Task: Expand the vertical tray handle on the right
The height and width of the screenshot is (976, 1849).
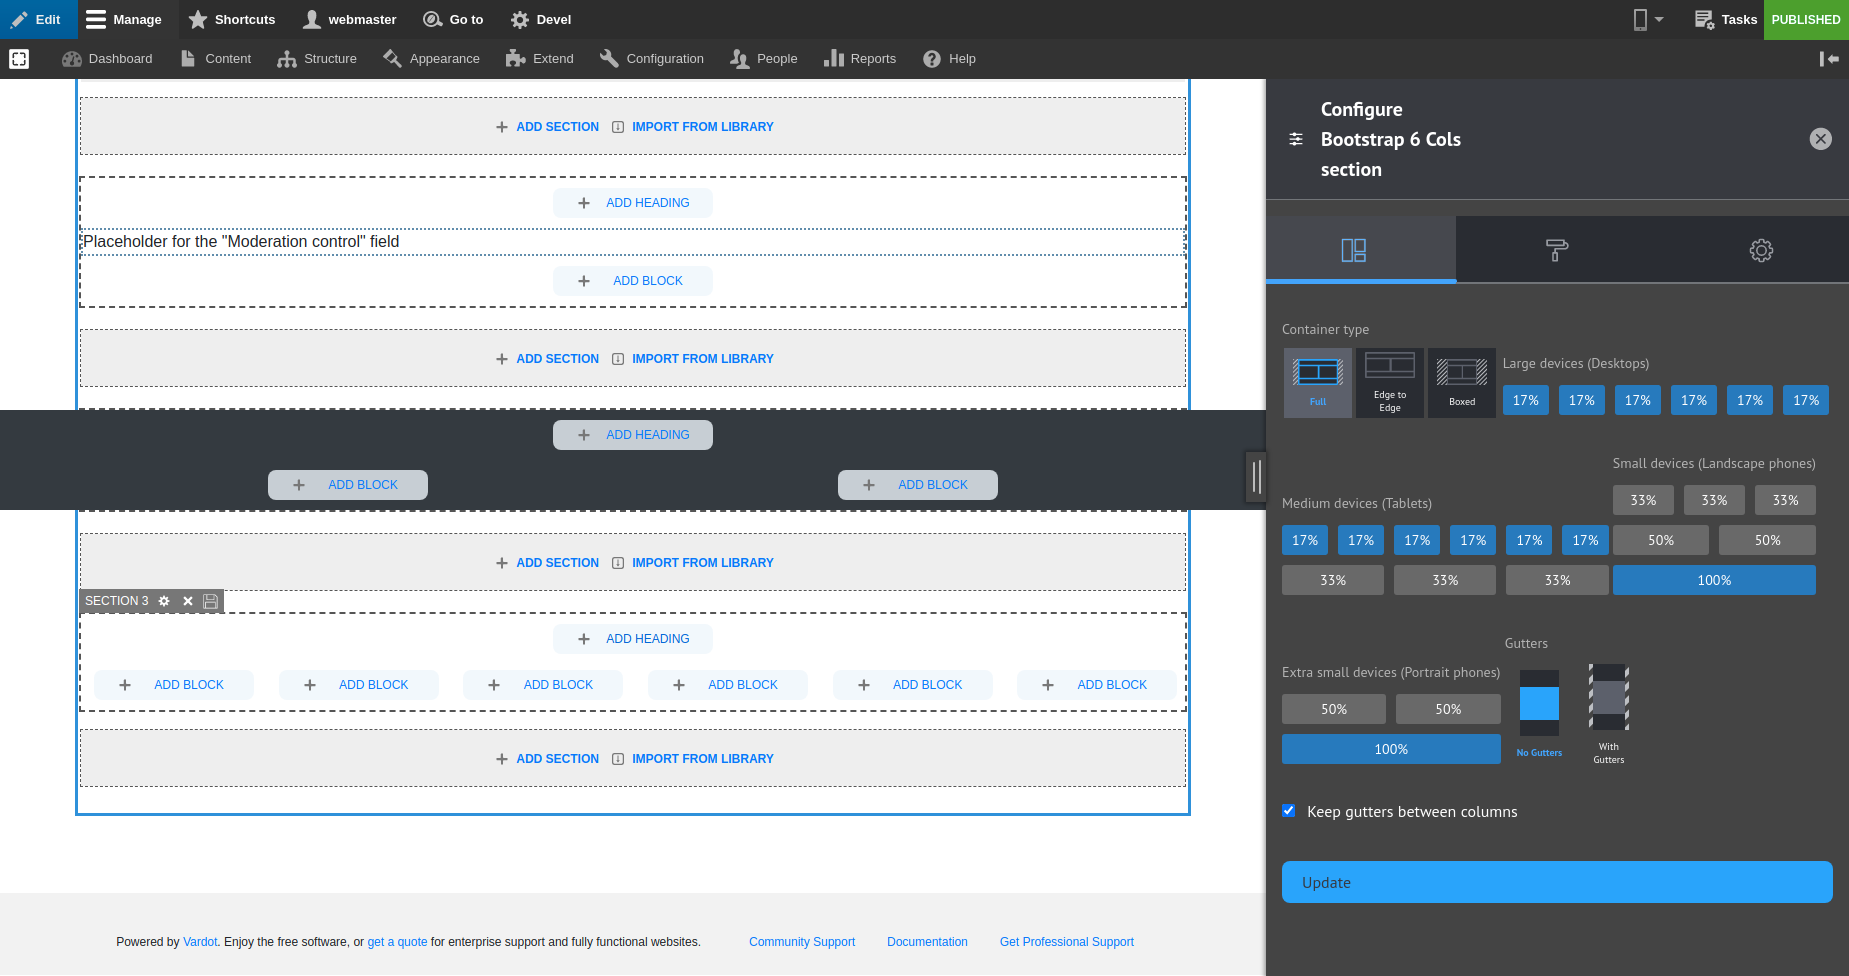Action: pyautogui.click(x=1256, y=477)
